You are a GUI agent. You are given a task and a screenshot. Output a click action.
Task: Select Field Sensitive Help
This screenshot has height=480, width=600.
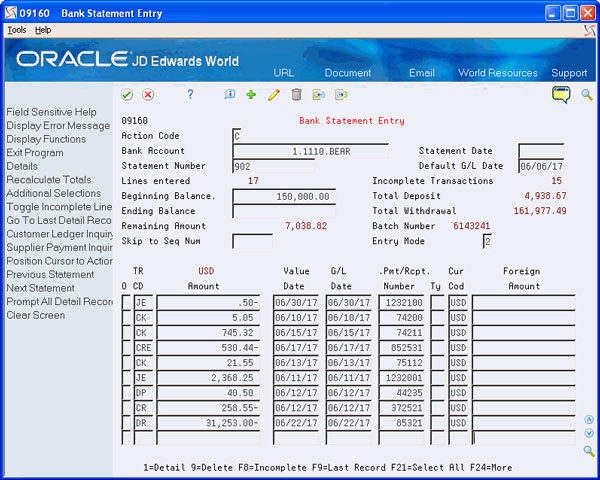(51, 112)
